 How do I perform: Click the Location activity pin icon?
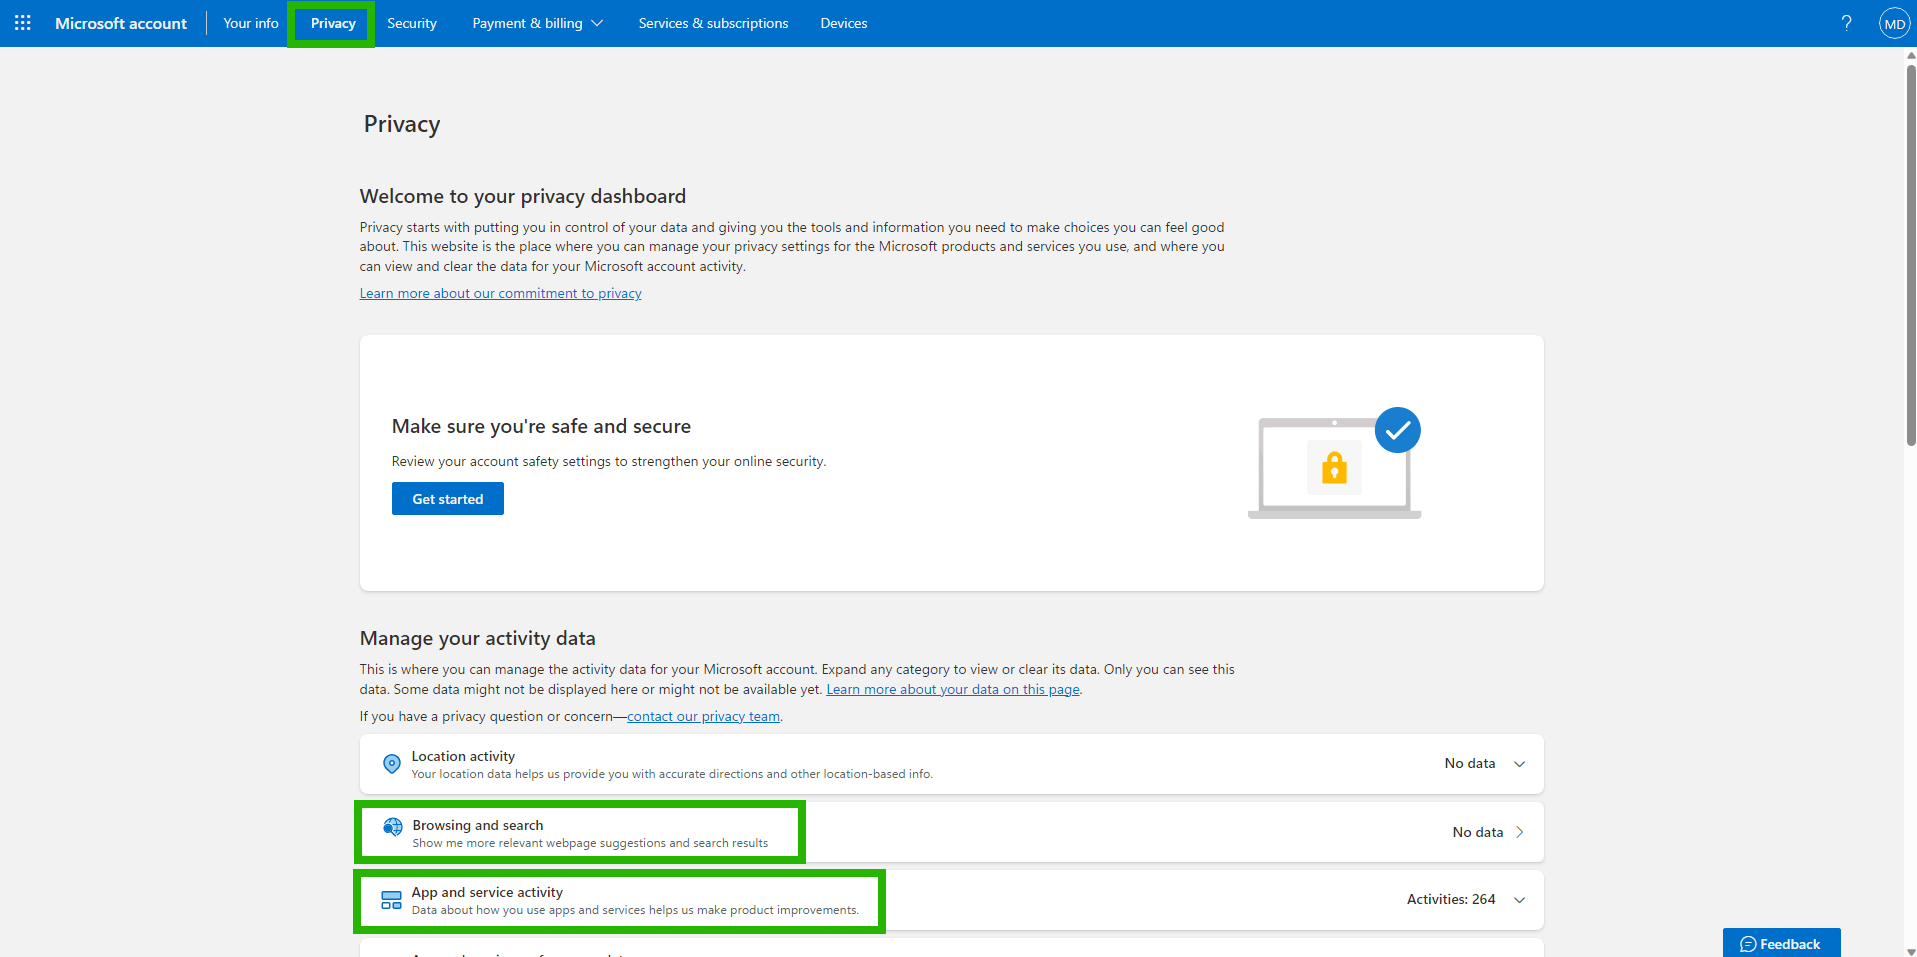coord(392,764)
